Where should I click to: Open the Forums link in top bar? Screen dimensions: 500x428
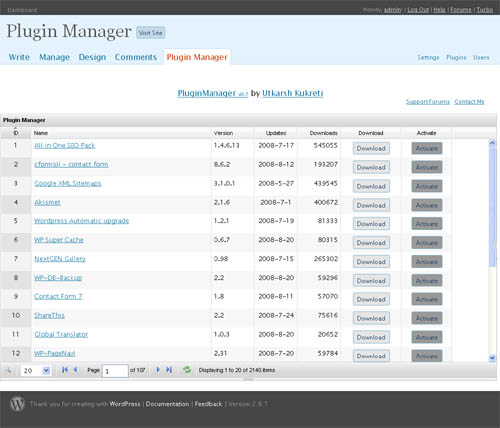pos(461,10)
